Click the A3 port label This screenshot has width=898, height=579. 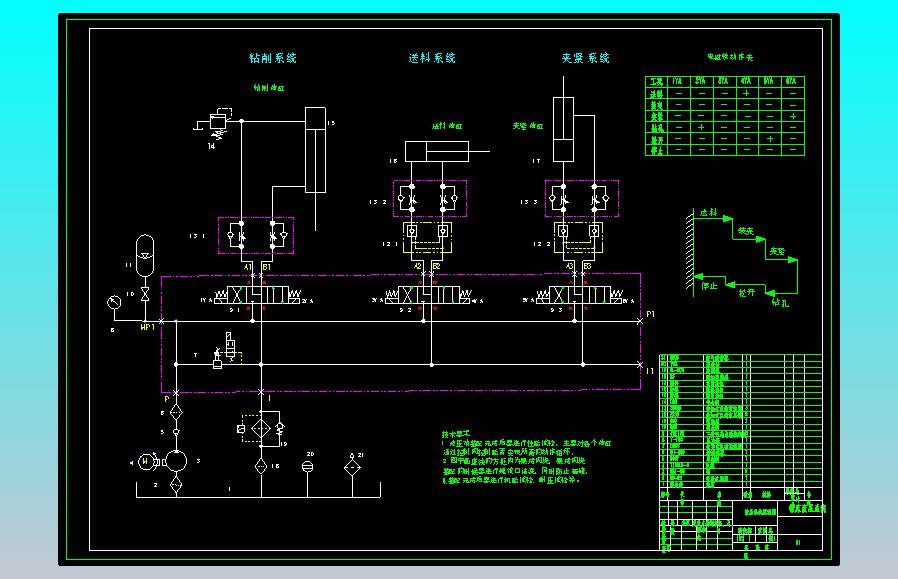(x=569, y=266)
